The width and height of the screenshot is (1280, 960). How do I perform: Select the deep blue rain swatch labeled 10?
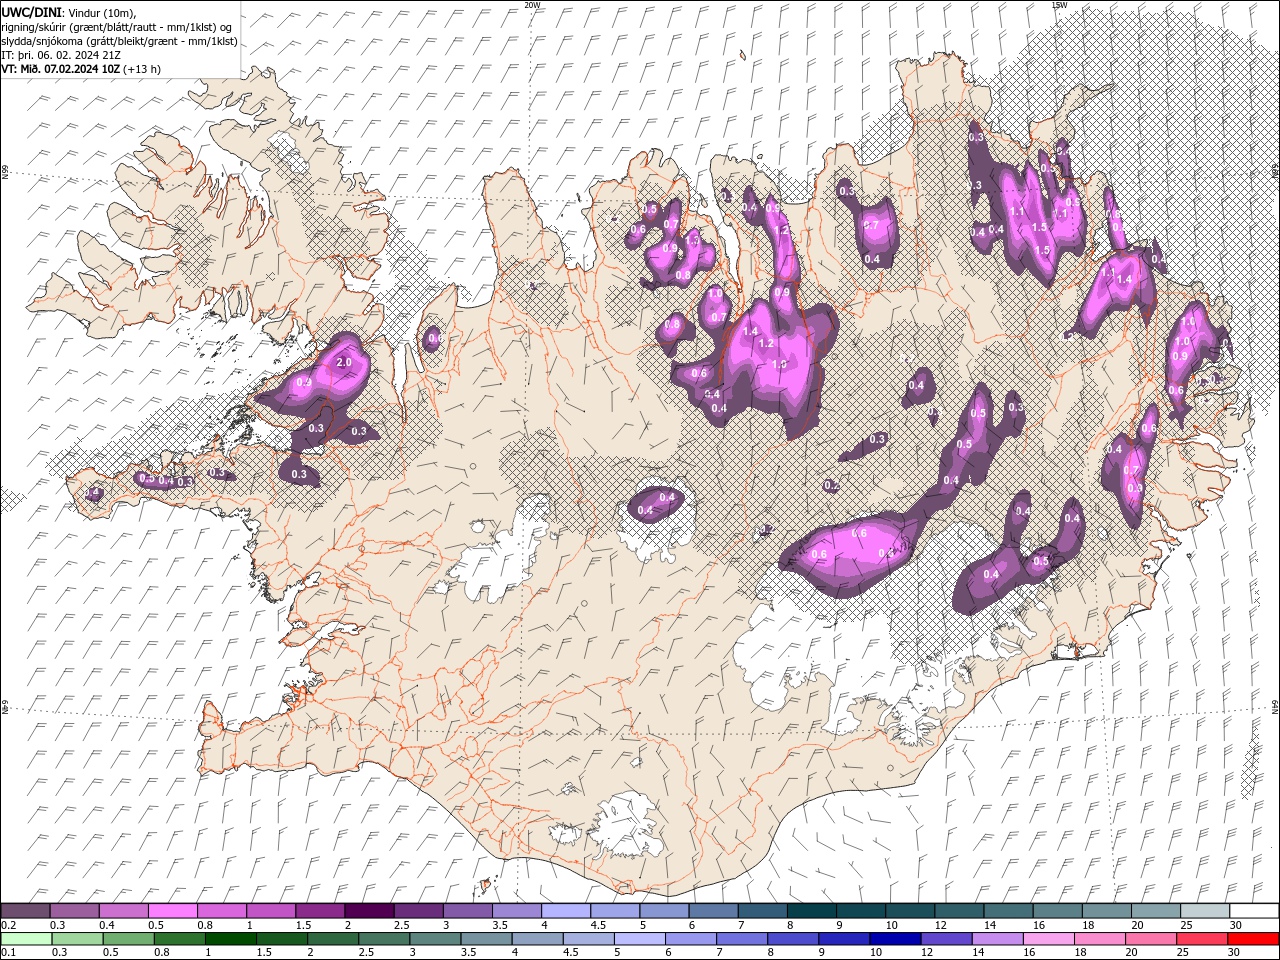point(895,938)
